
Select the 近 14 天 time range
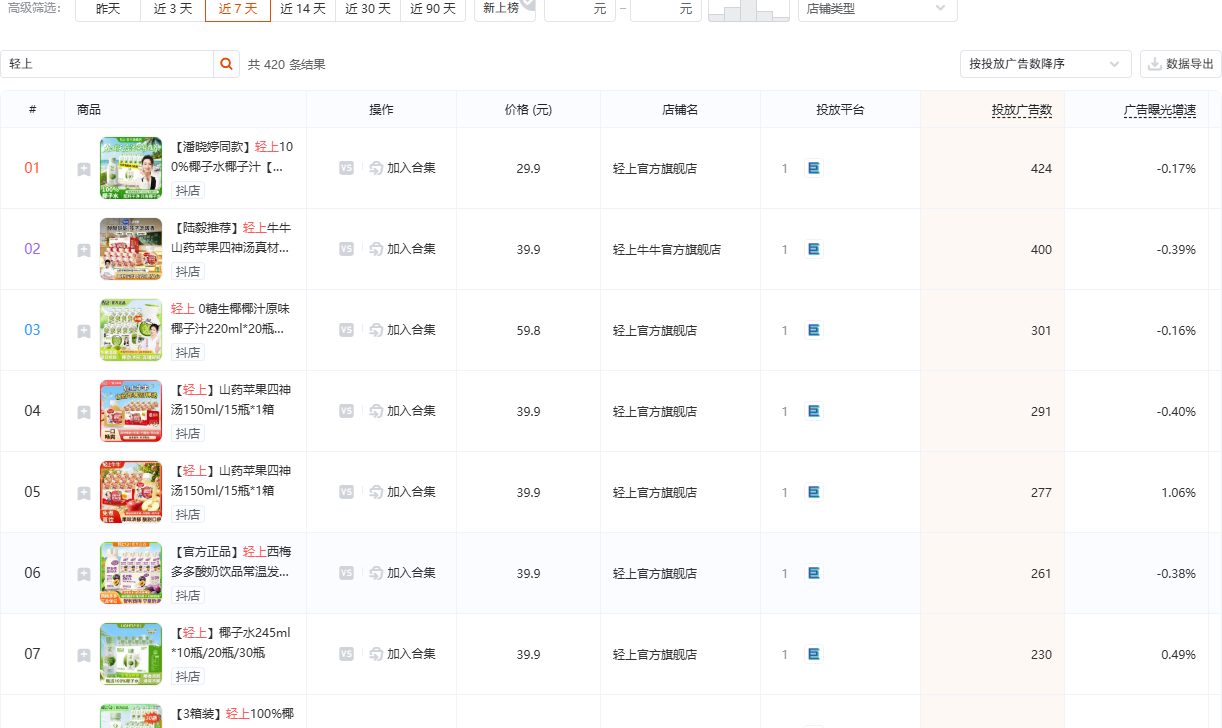pos(303,9)
